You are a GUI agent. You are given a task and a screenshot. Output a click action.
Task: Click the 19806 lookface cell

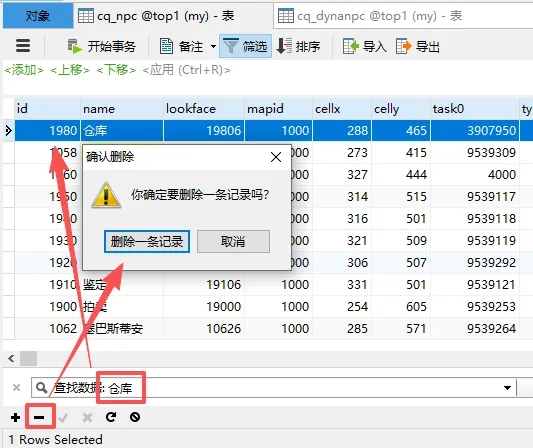tap(204, 131)
